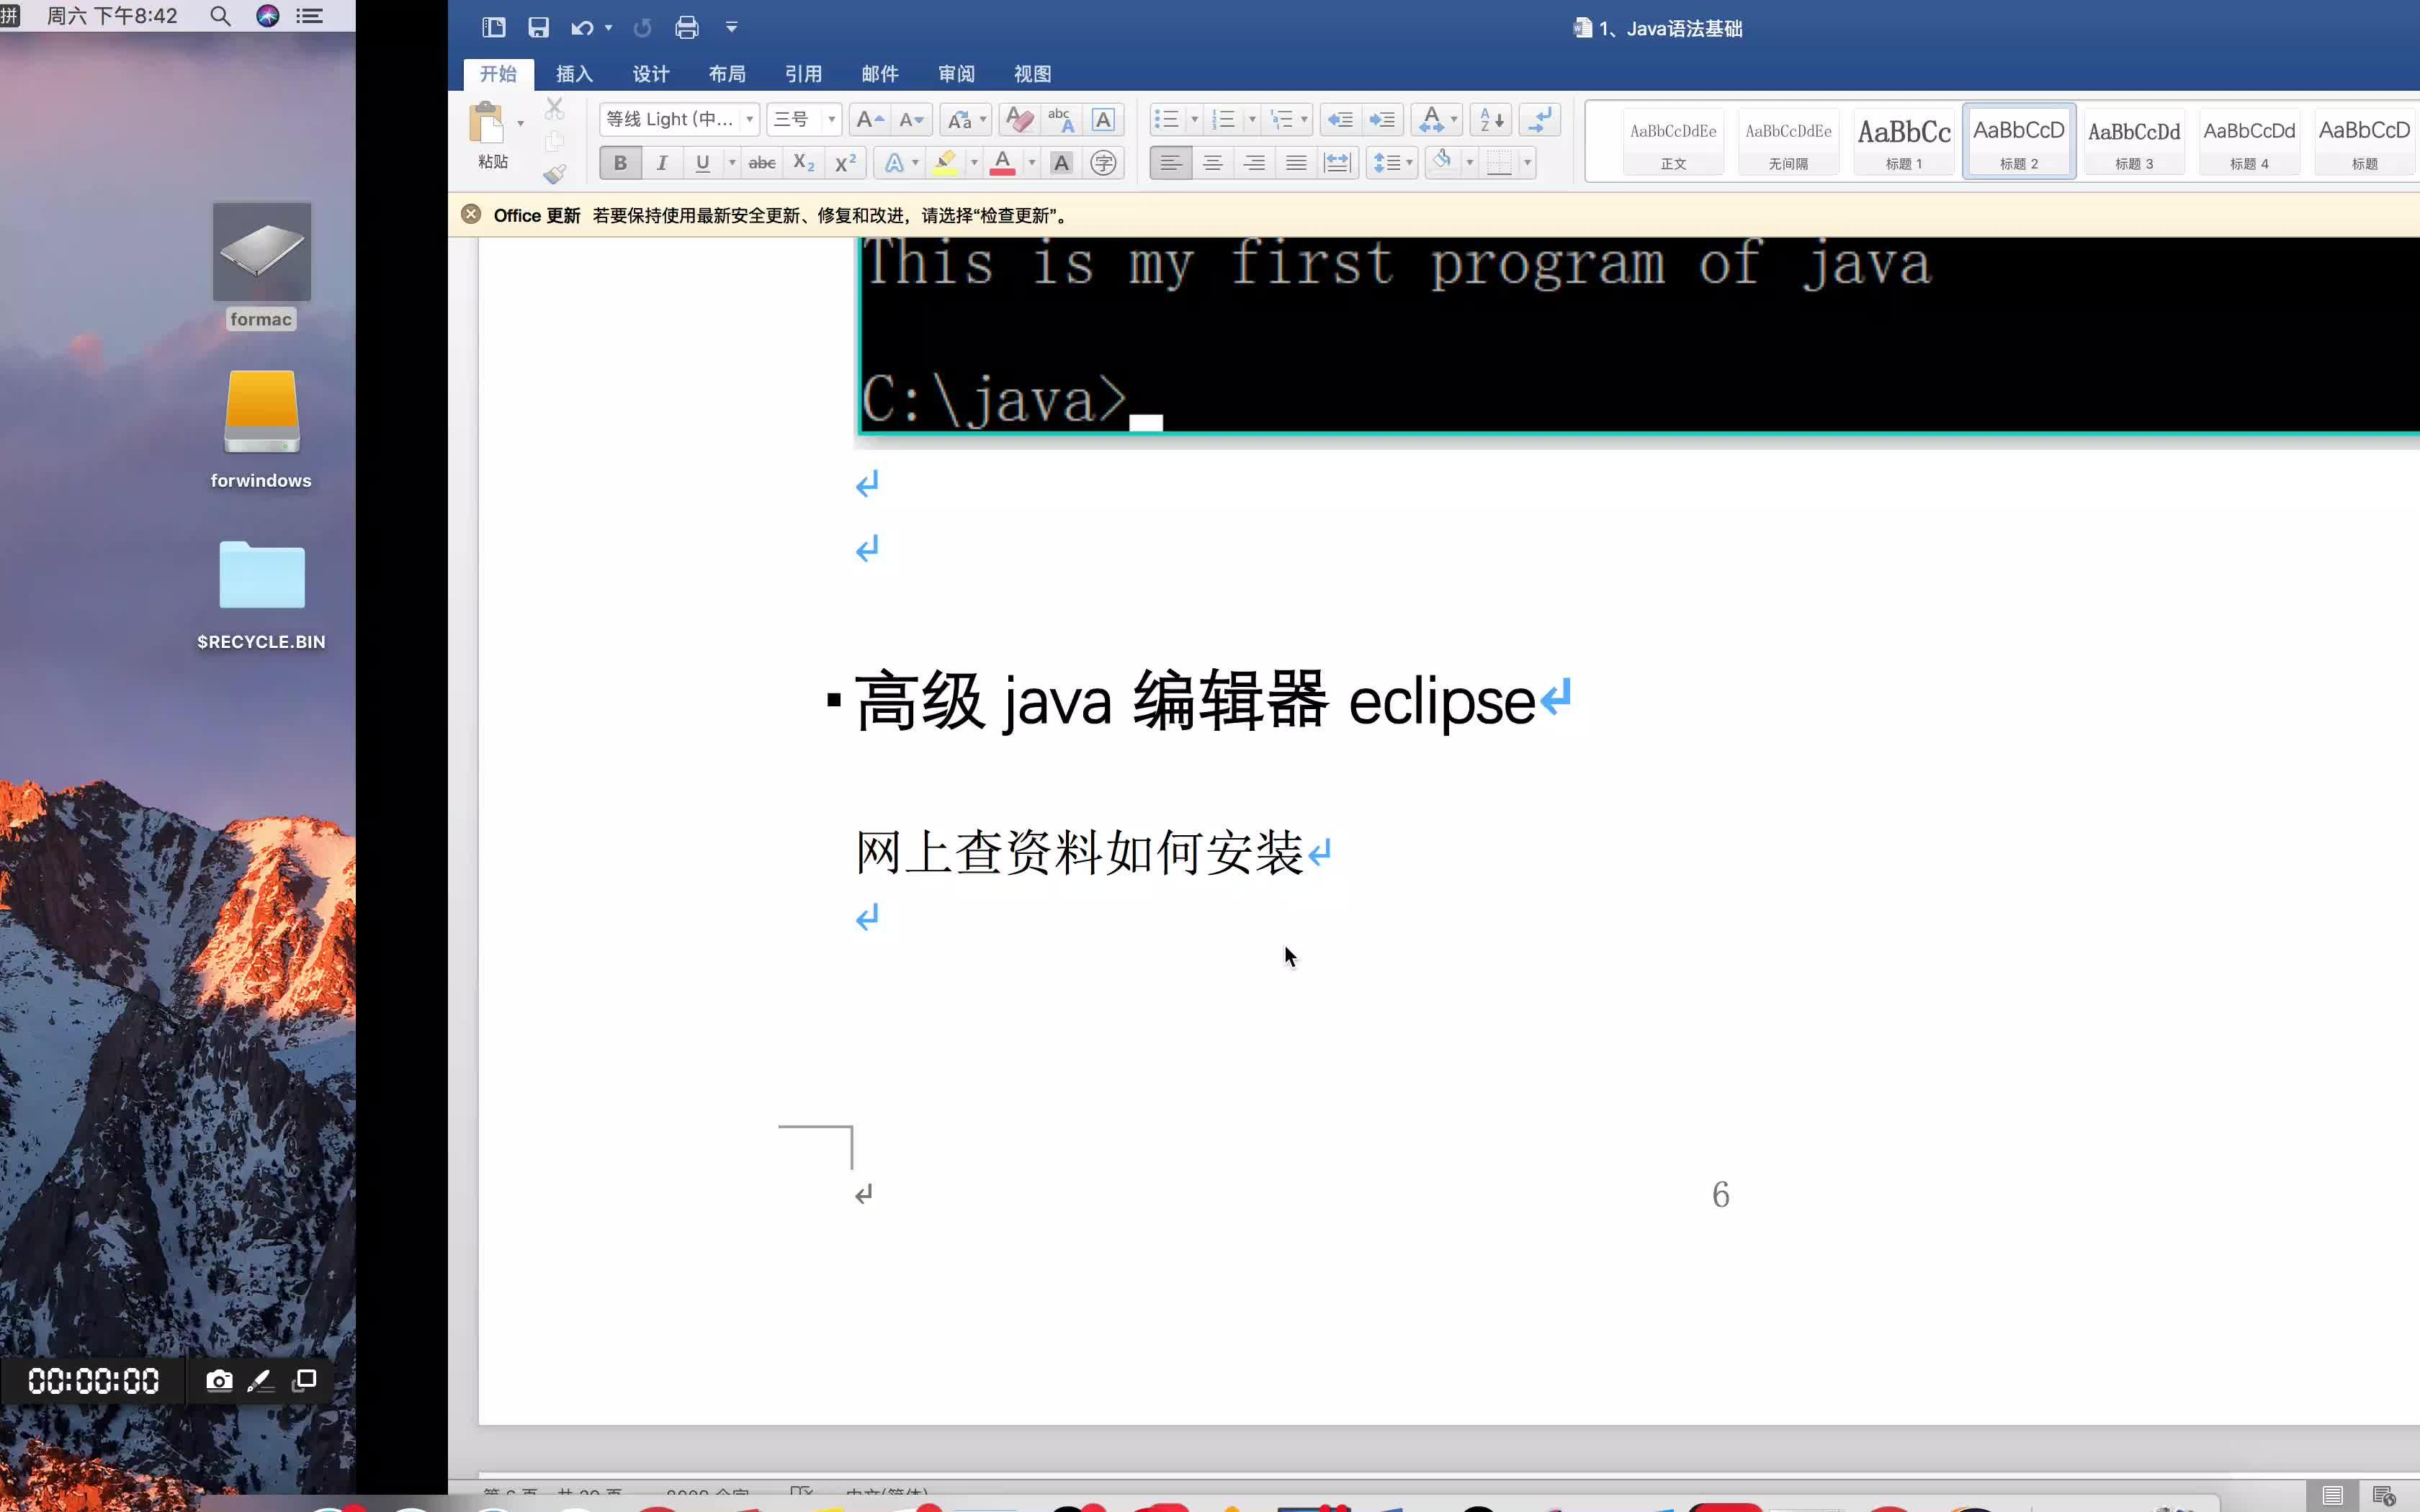Click the distributed alignment icon
This screenshot has width=2420, height=1512.
coord(1337,163)
